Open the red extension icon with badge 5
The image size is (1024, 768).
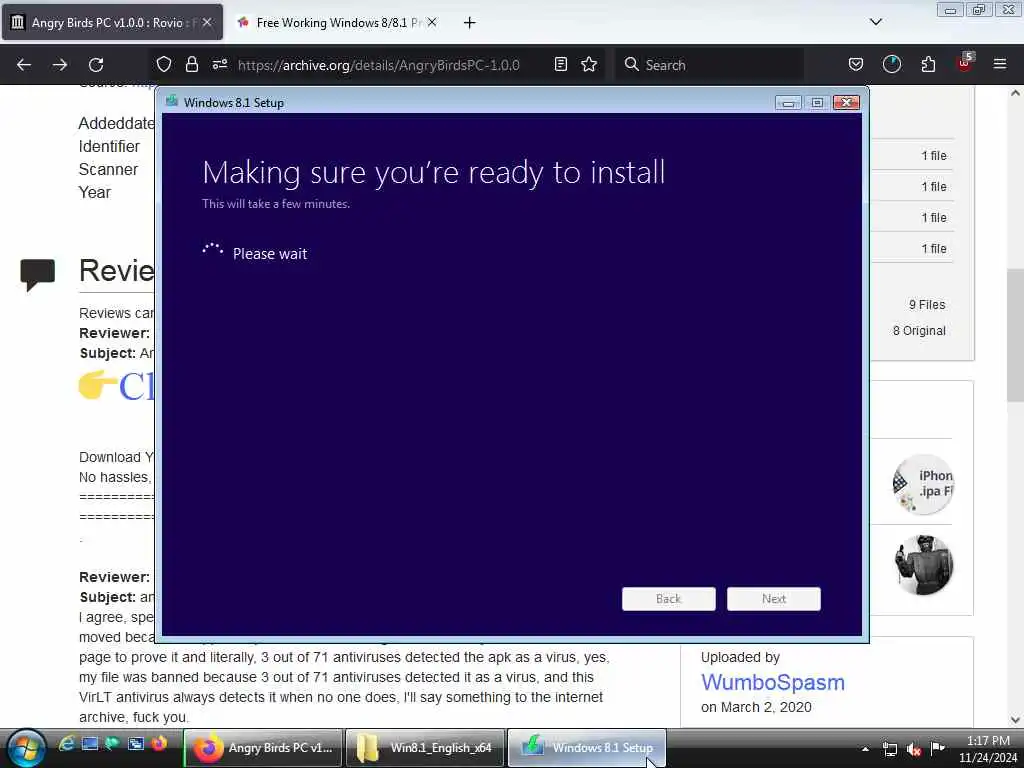coord(965,63)
